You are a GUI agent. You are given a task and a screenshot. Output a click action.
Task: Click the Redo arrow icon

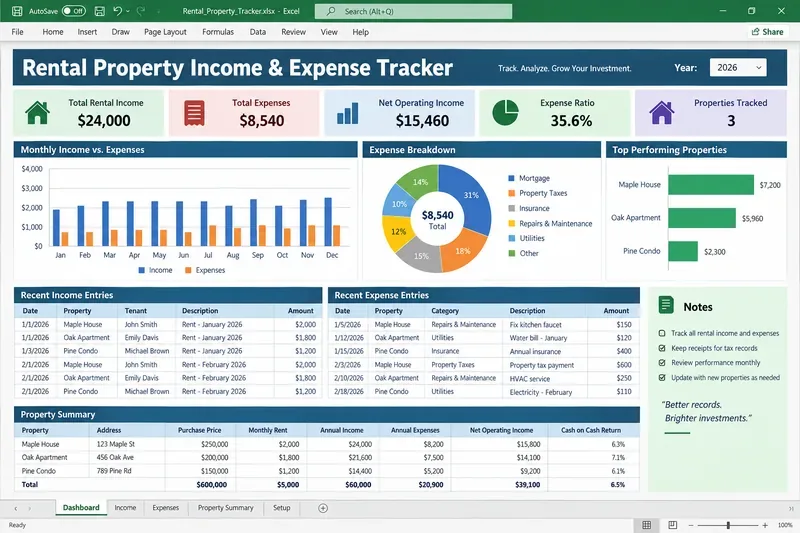coord(141,11)
